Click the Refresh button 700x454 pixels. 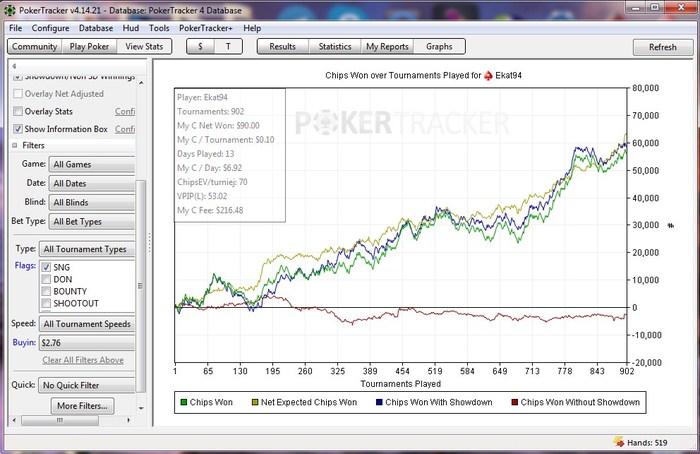(x=663, y=47)
